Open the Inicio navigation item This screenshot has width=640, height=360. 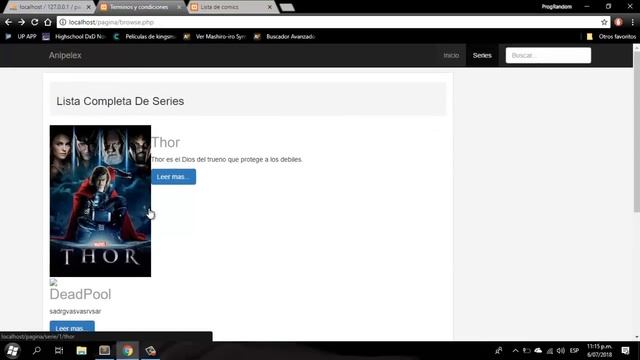coord(451,56)
